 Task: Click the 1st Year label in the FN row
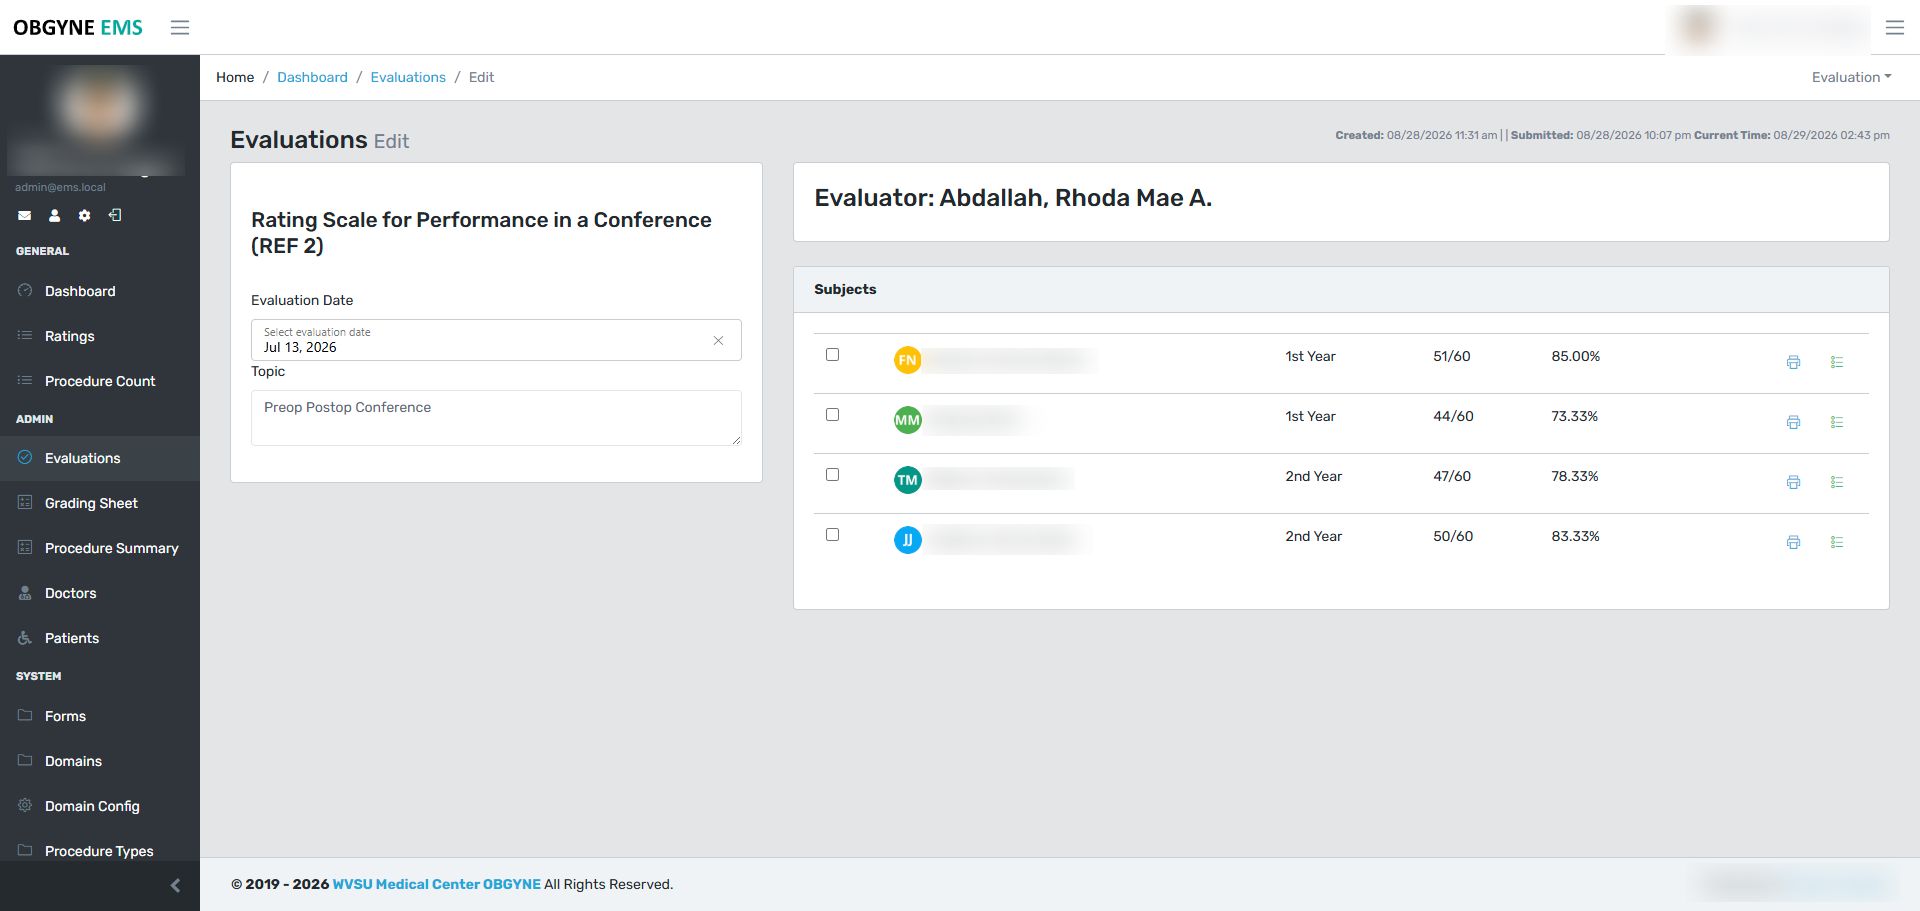click(1310, 356)
